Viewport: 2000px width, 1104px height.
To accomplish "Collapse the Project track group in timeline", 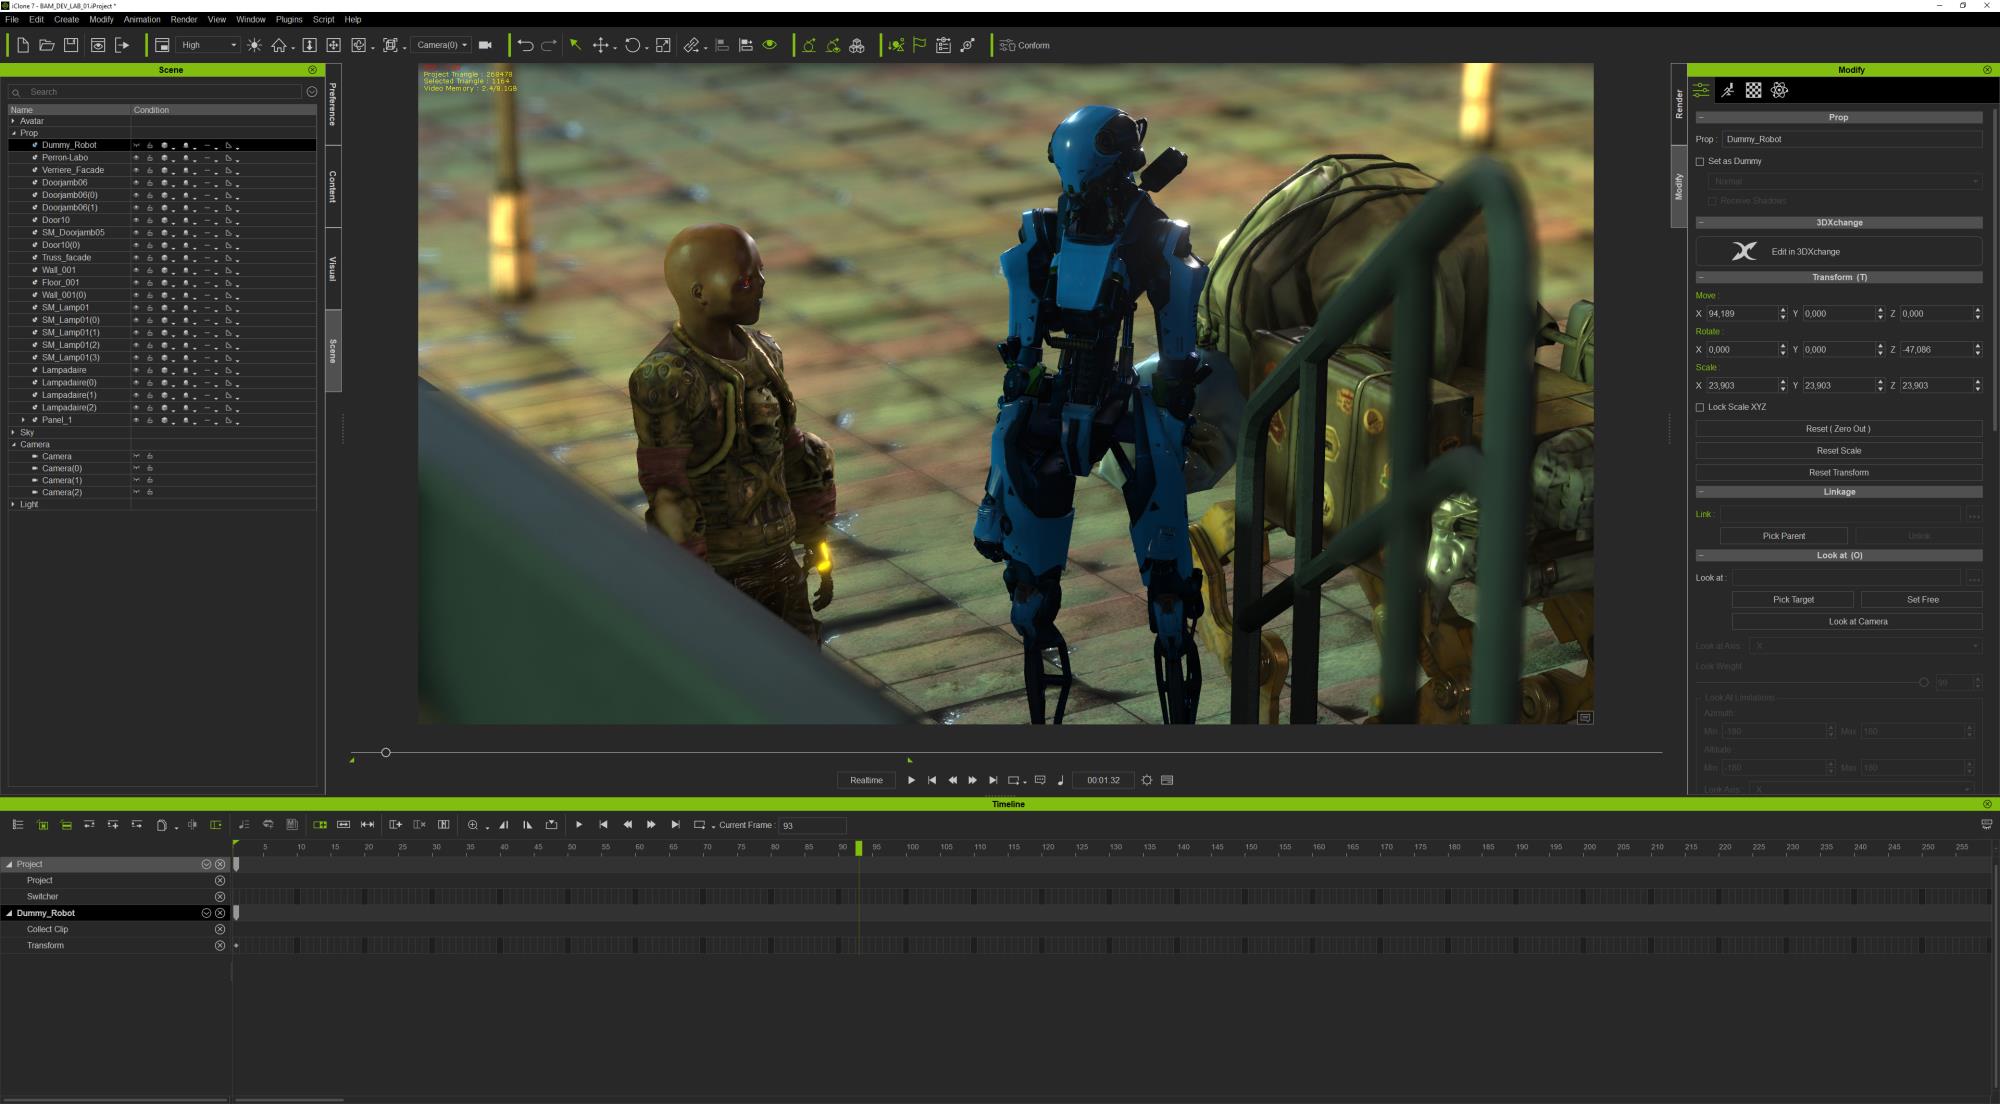I will pos(10,864).
